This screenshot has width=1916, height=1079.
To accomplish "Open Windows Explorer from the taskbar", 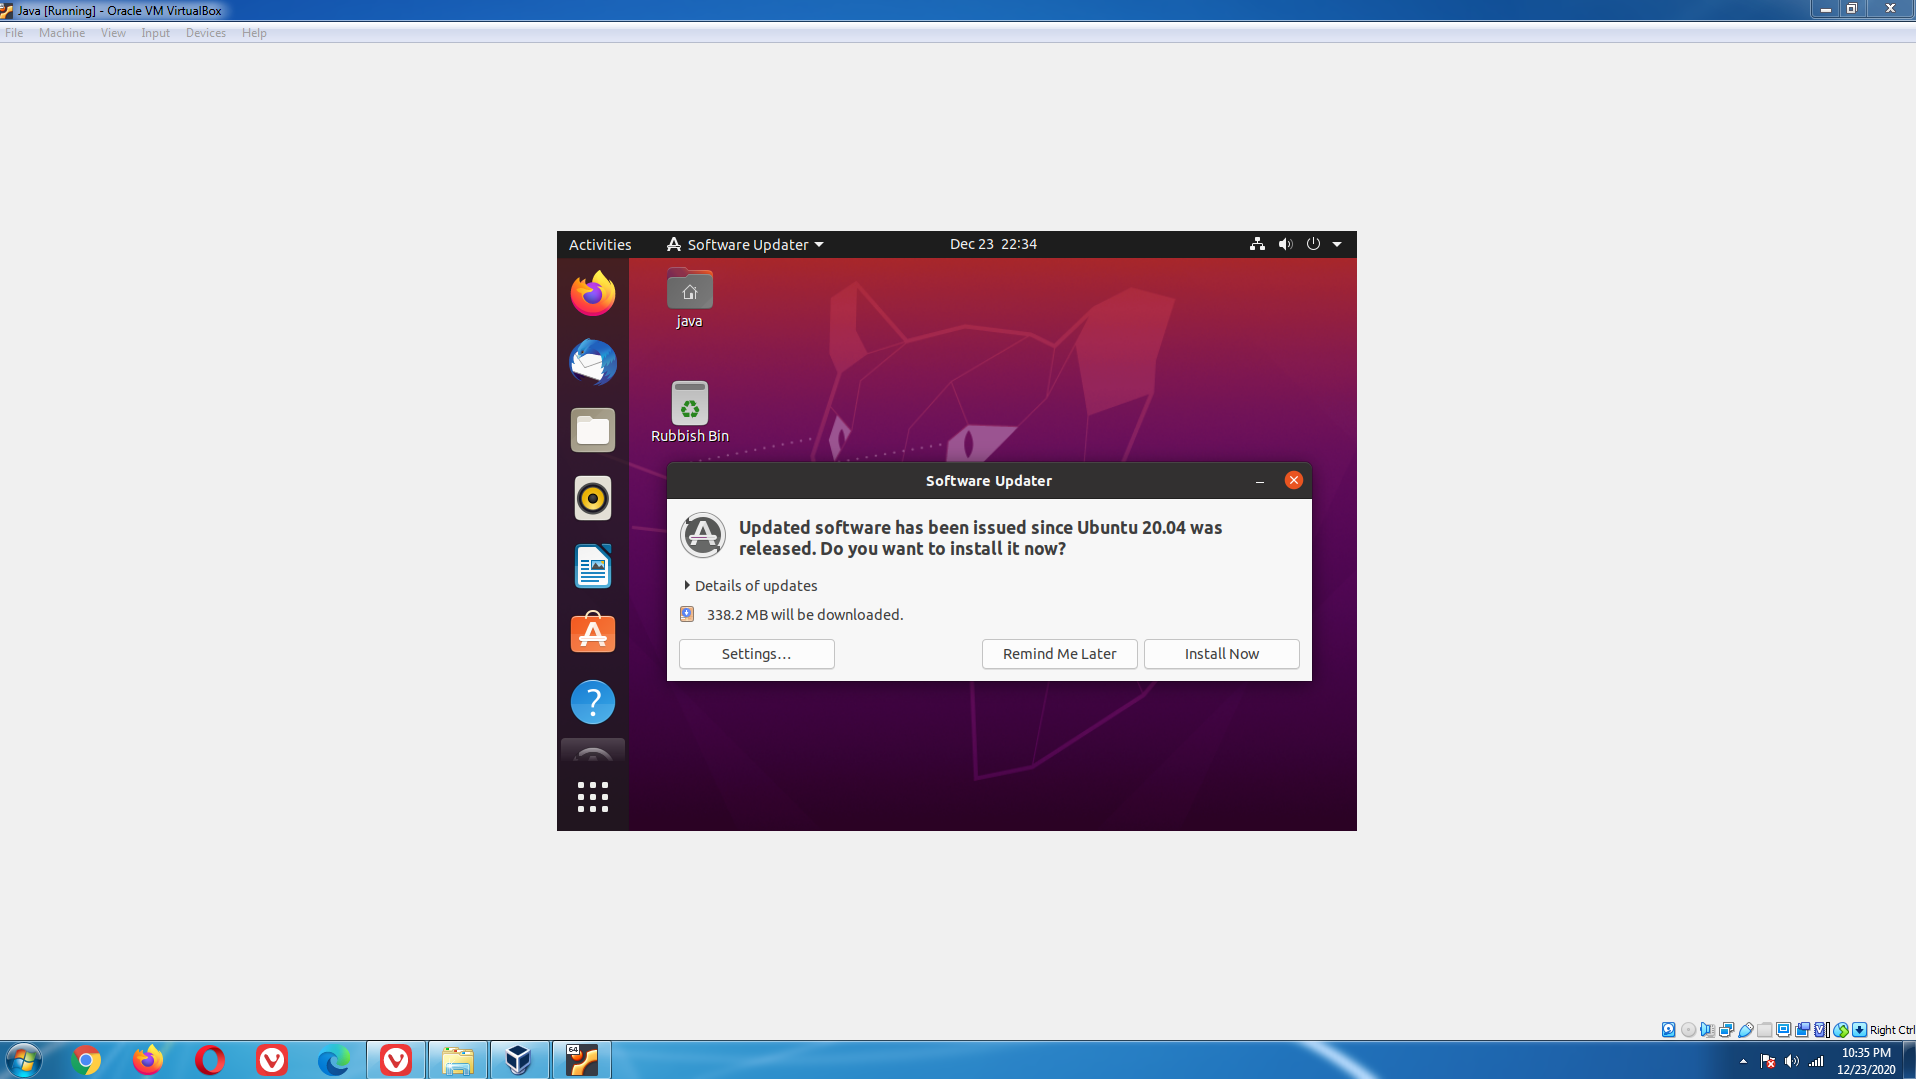I will click(x=457, y=1060).
